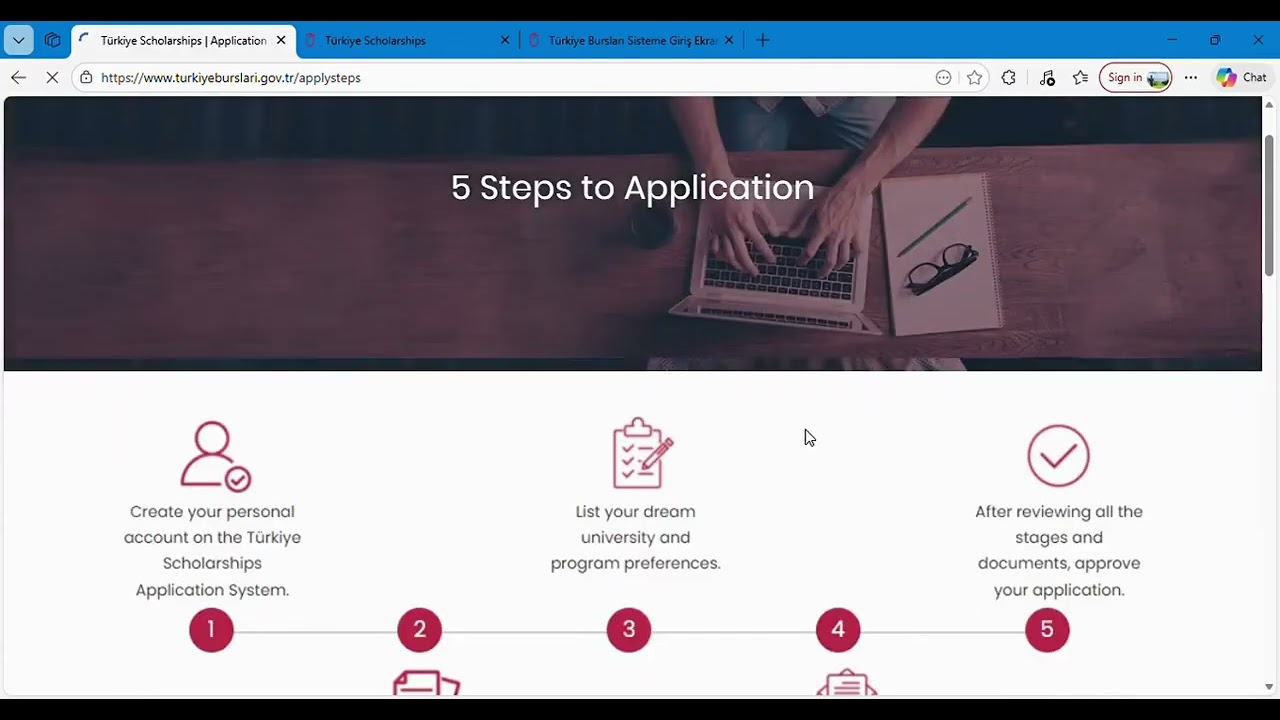Image resolution: width=1280 pixels, height=720 pixels.
Task: Open a new browser tab
Action: 763,40
